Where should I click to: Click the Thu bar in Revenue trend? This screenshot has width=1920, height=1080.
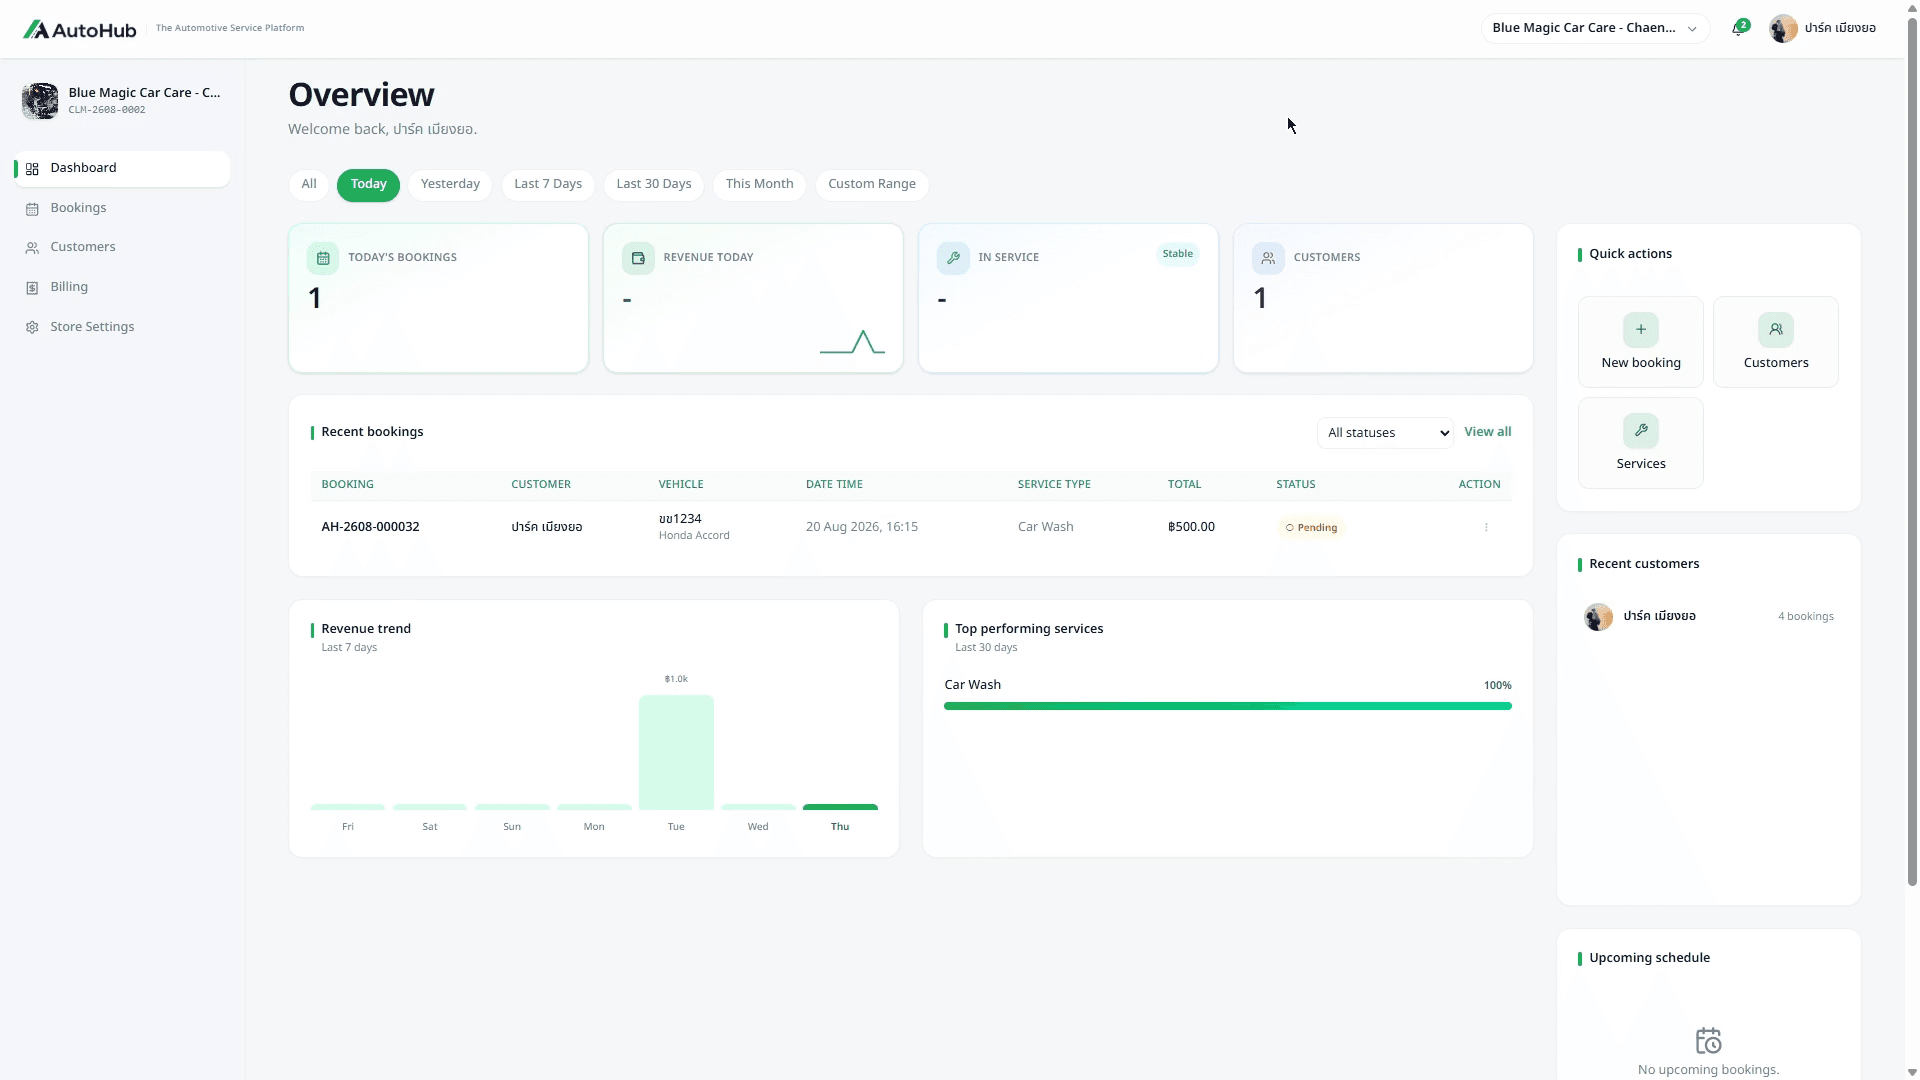840,807
